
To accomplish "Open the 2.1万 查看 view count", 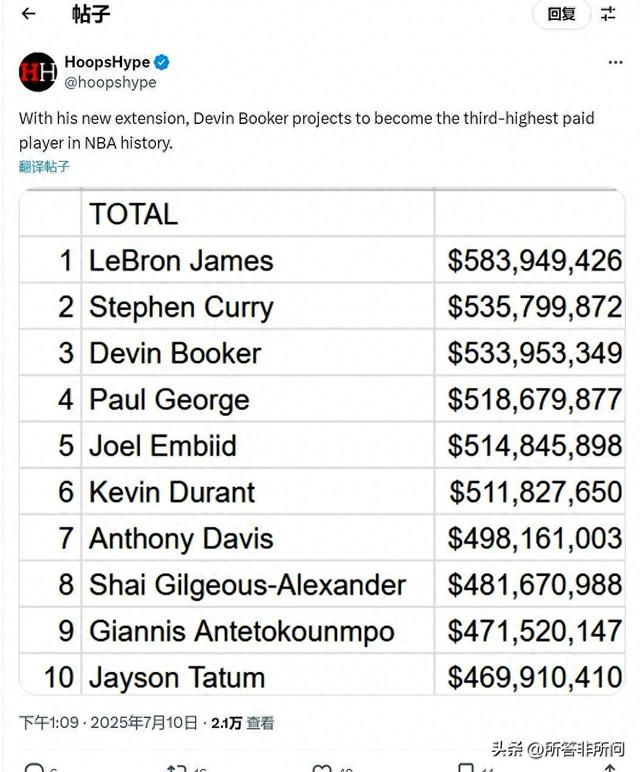I will (x=243, y=723).
